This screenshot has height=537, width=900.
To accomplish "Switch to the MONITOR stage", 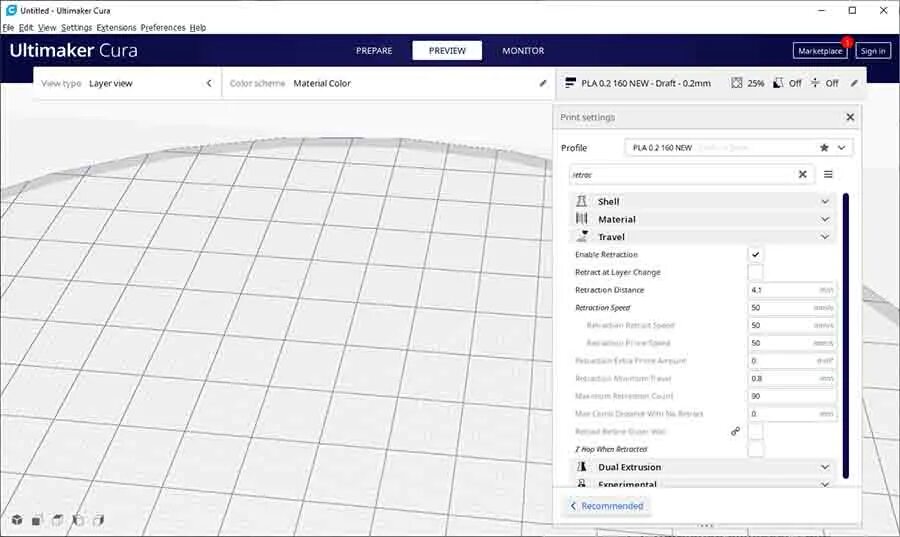I will [x=523, y=50].
